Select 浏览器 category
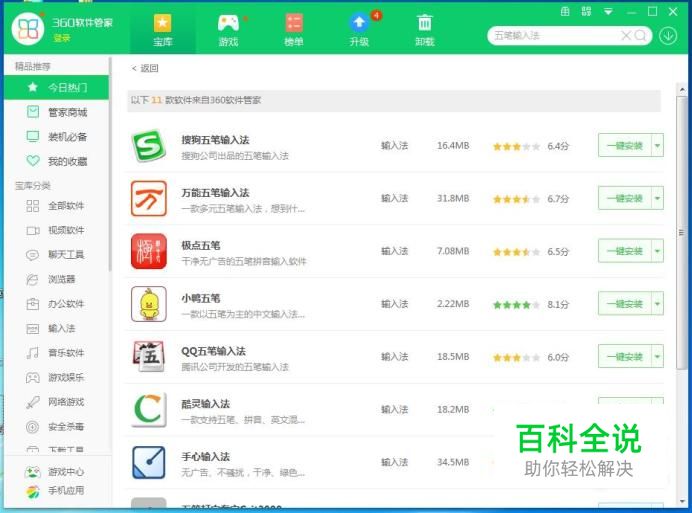This screenshot has height=513, width=692. pos(56,279)
